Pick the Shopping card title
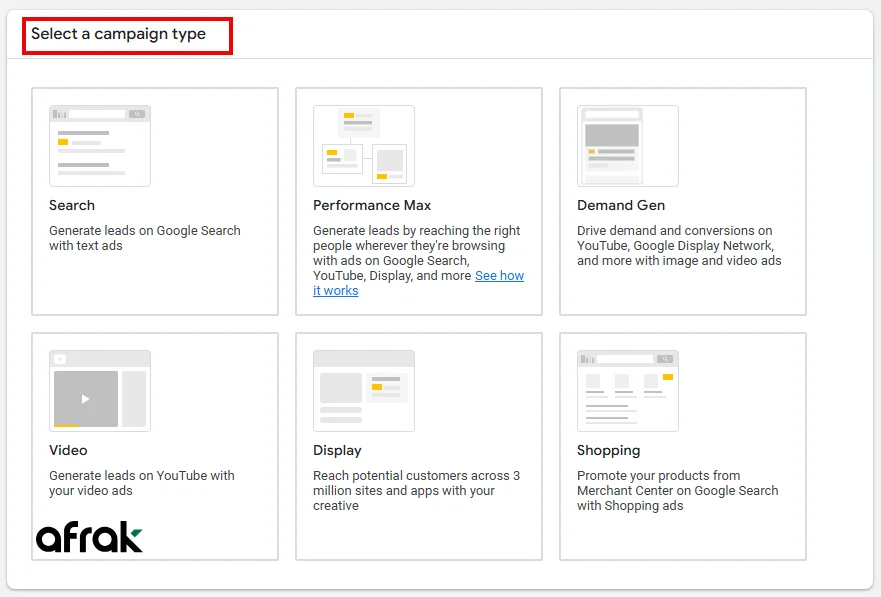Image resolution: width=881 pixels, height=597 pixels. coord(608,450)
